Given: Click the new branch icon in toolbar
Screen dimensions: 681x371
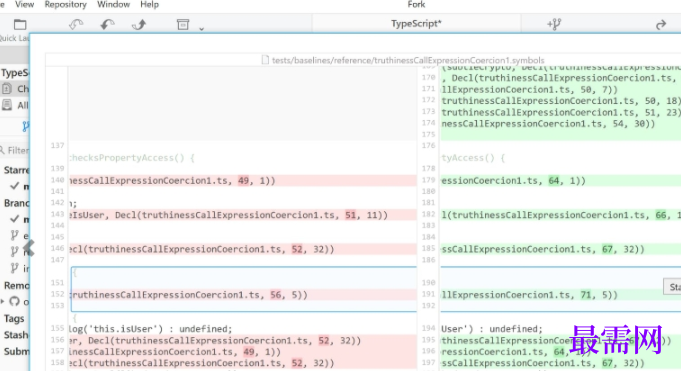Looking at the screenshot, I should tap(554, 24).
